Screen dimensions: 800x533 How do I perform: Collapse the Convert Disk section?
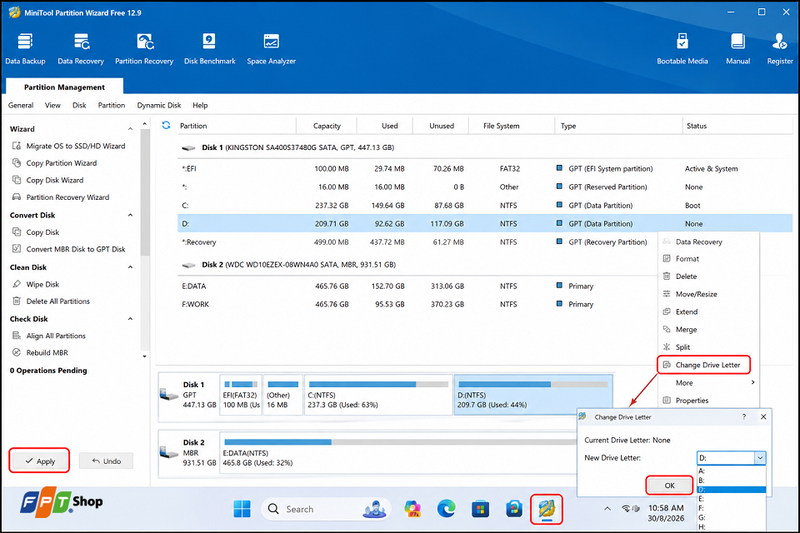(x=130, y=215)
